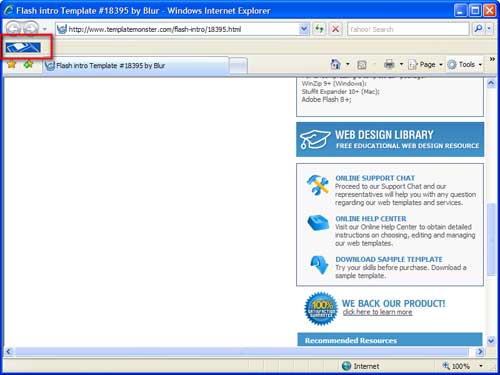Click the horizontal scrollbar left arrow
Screen dimensions: 500x375
point(9,351)
